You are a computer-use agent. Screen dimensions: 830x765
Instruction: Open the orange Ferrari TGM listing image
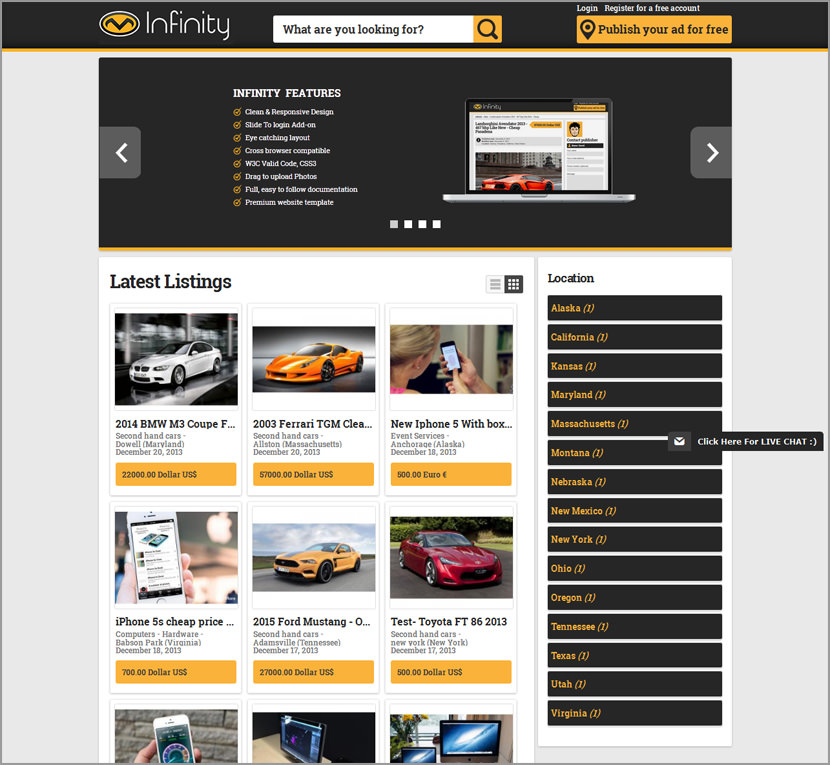point(314,359)
